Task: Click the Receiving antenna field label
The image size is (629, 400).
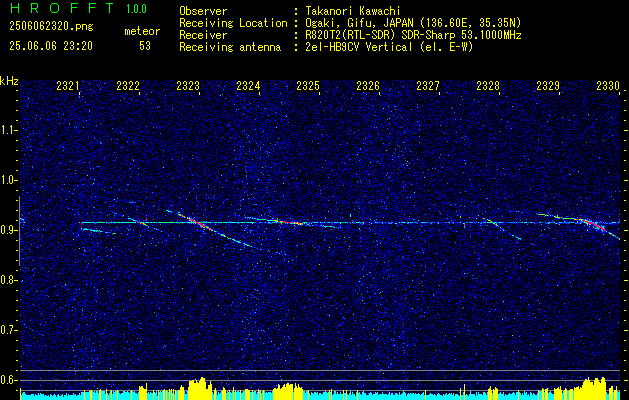Action: click(230, 47)
